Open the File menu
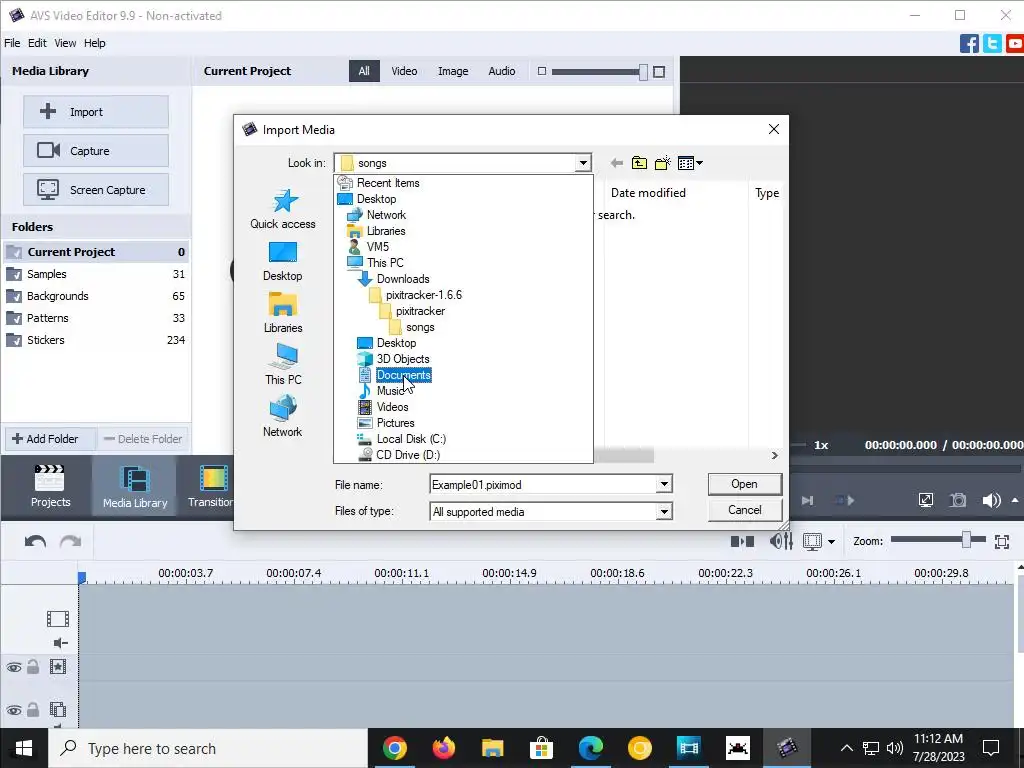This screenshot has height=768, width=1024. point(12,43)
